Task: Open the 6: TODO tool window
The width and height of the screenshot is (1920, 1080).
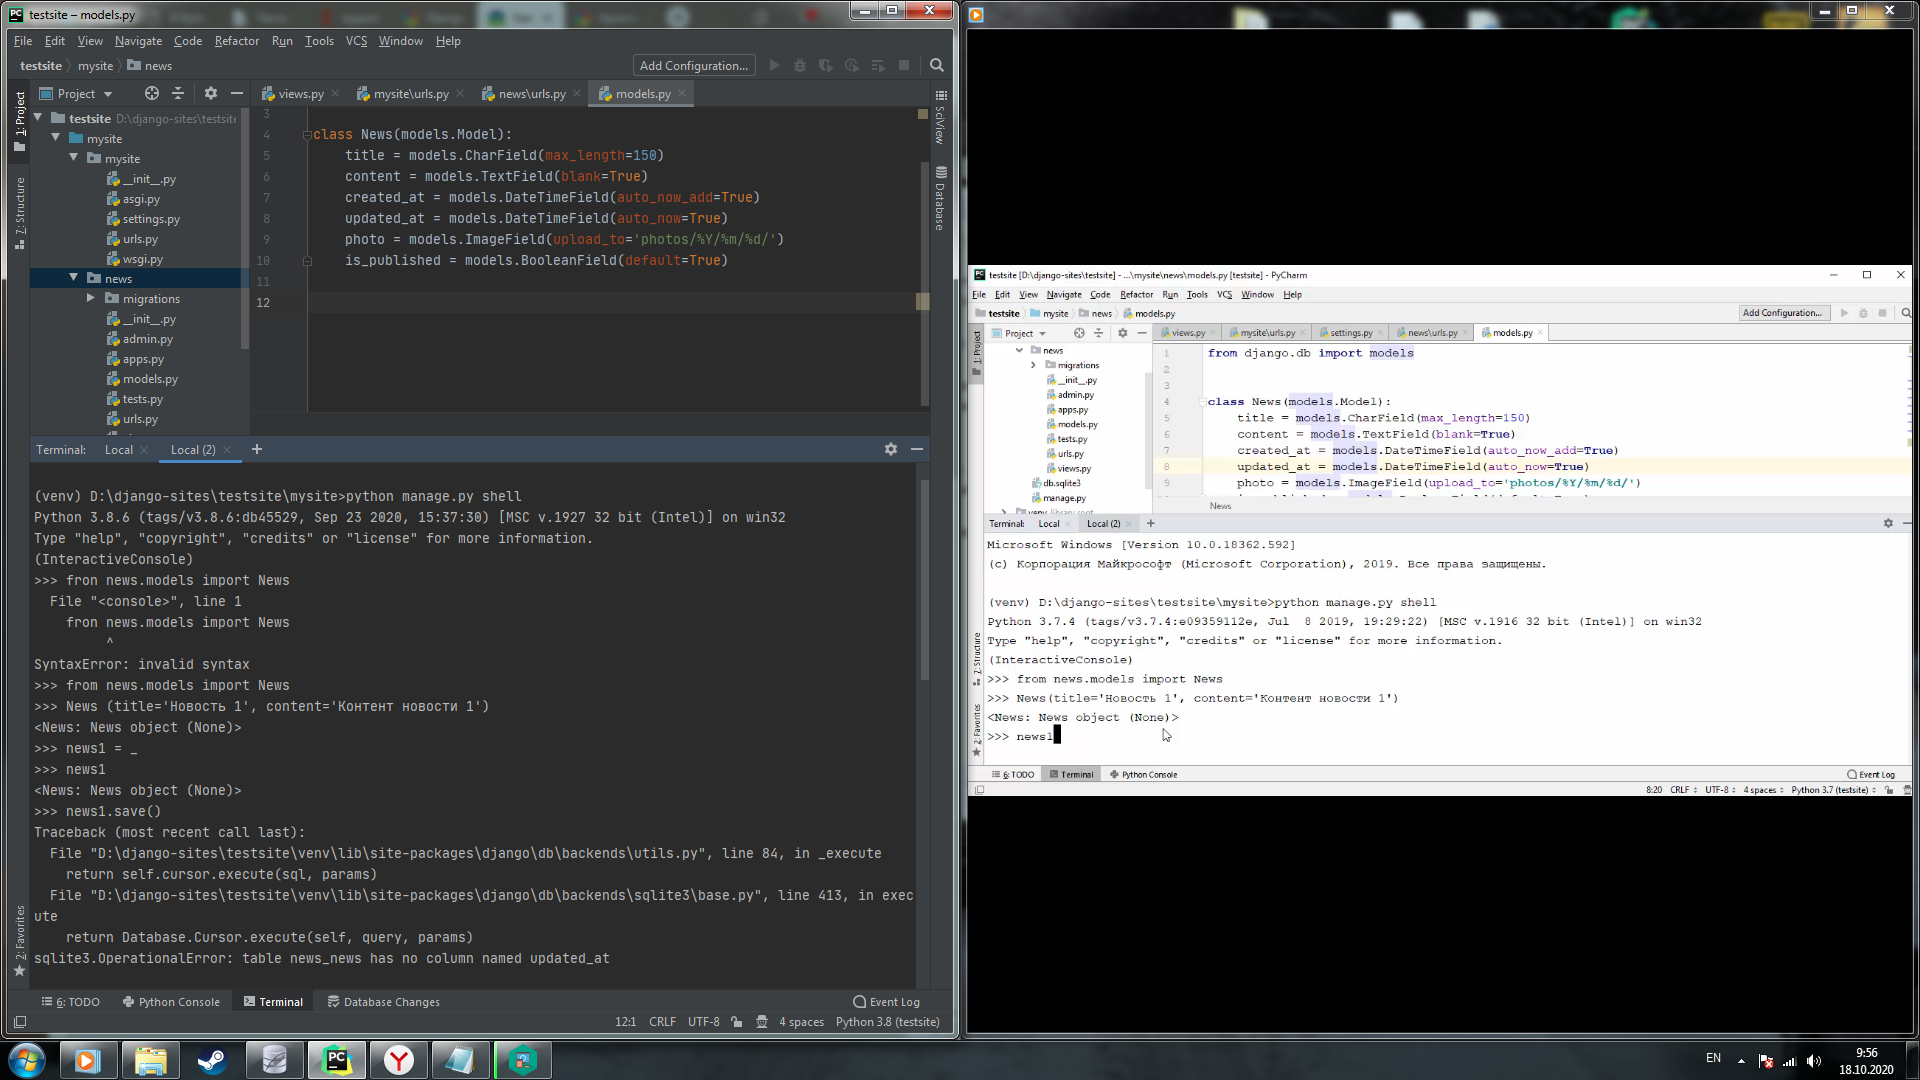Action: (x=70, y=1002)
